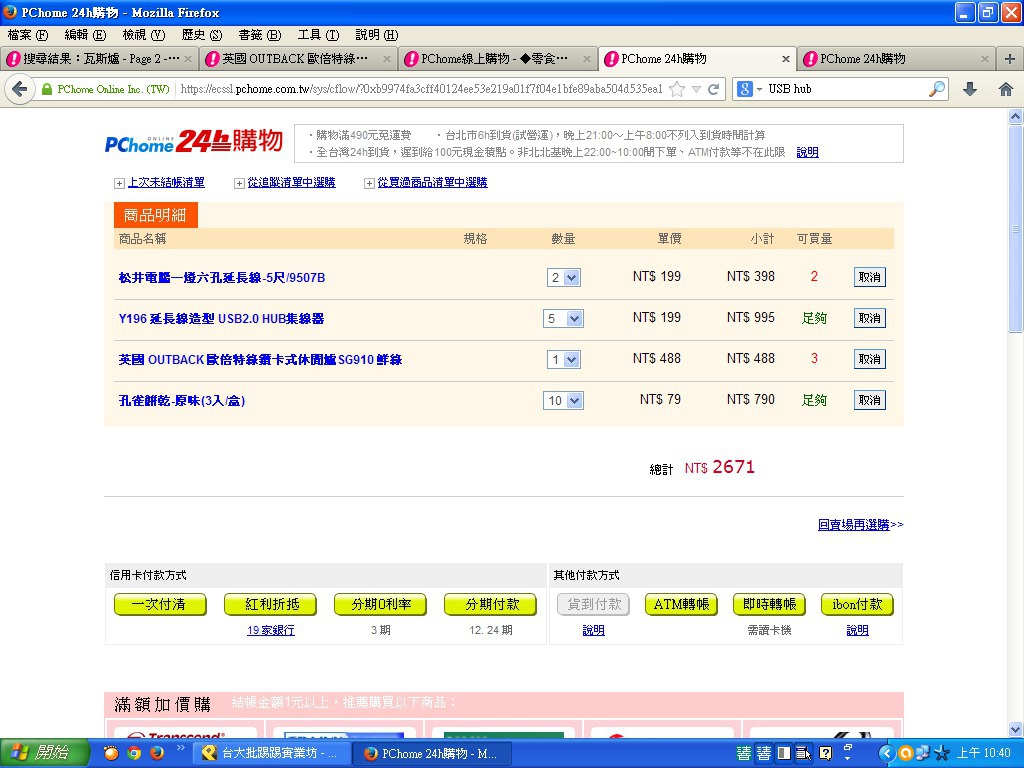Open quantity dropdown for Y196 USB2.0 HUB集線器
The width and height of the screenshot is (1024, 768).
tap(563, 318)
